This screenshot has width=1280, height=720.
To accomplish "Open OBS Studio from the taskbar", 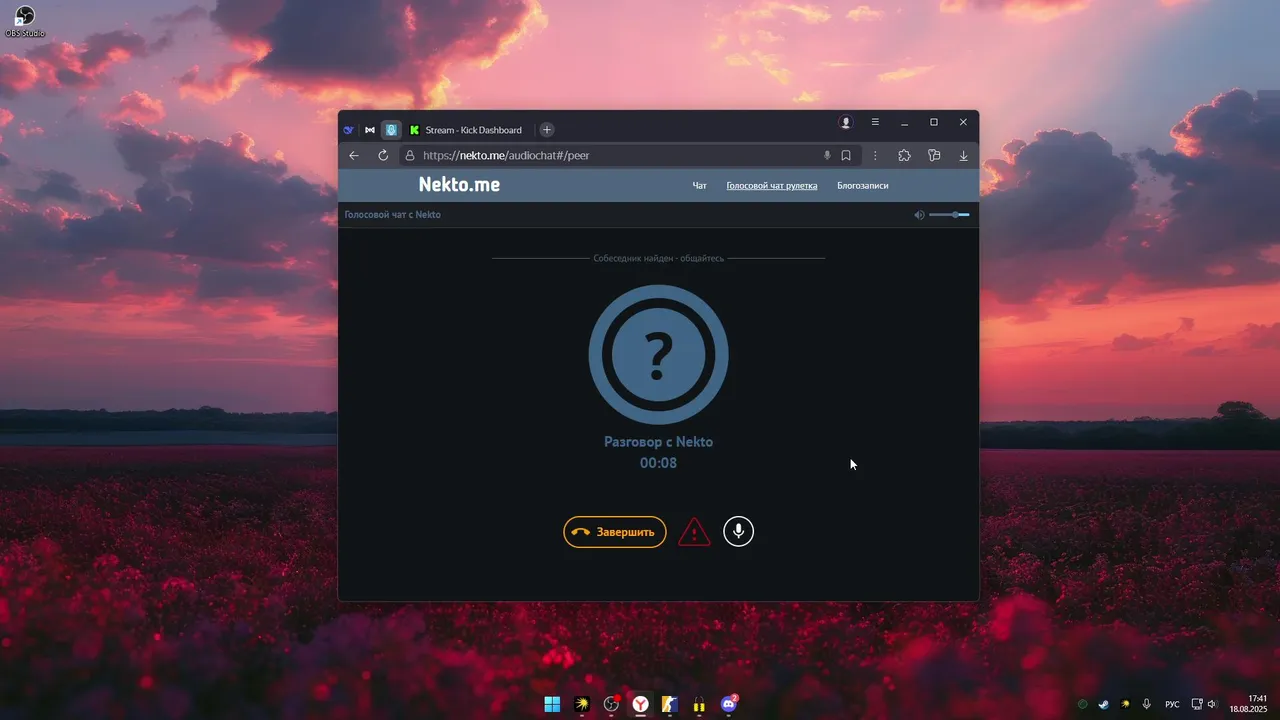I will click(611, 705).
